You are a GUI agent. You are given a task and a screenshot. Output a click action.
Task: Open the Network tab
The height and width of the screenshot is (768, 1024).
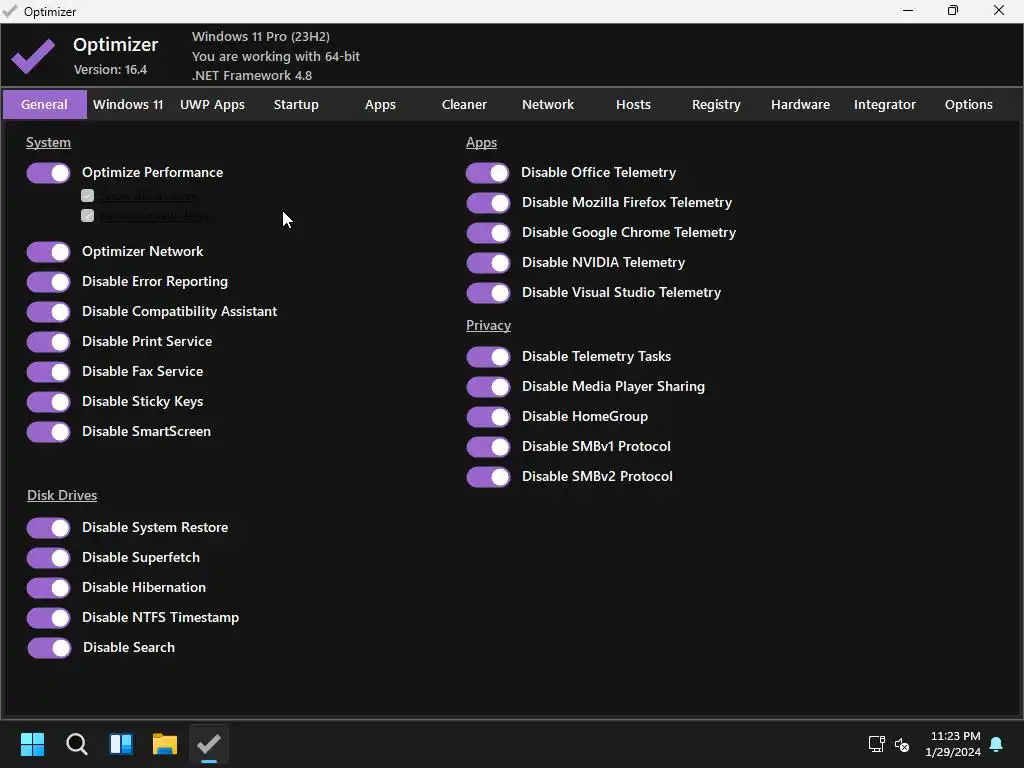[x=548, y=104]
